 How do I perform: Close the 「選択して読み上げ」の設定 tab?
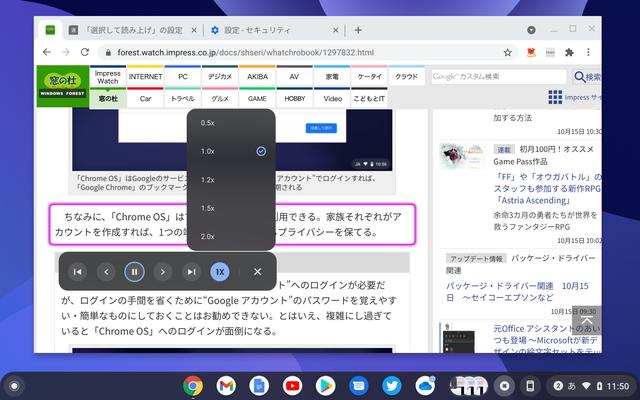[194, 30]
